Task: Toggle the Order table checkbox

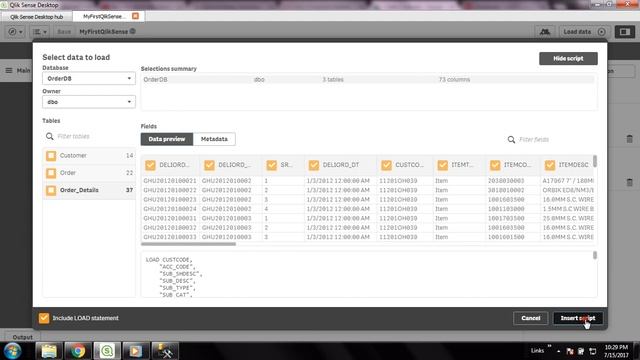Action: (x=51, y=173)
